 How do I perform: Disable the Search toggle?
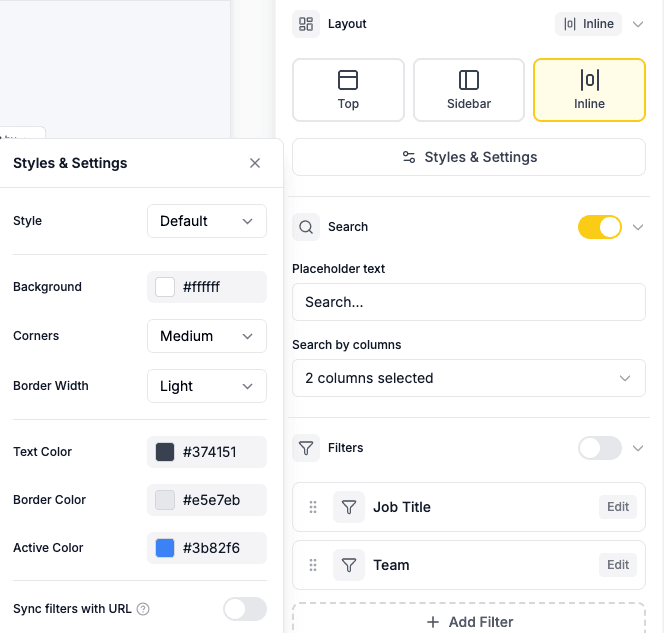tap(599, 227)
